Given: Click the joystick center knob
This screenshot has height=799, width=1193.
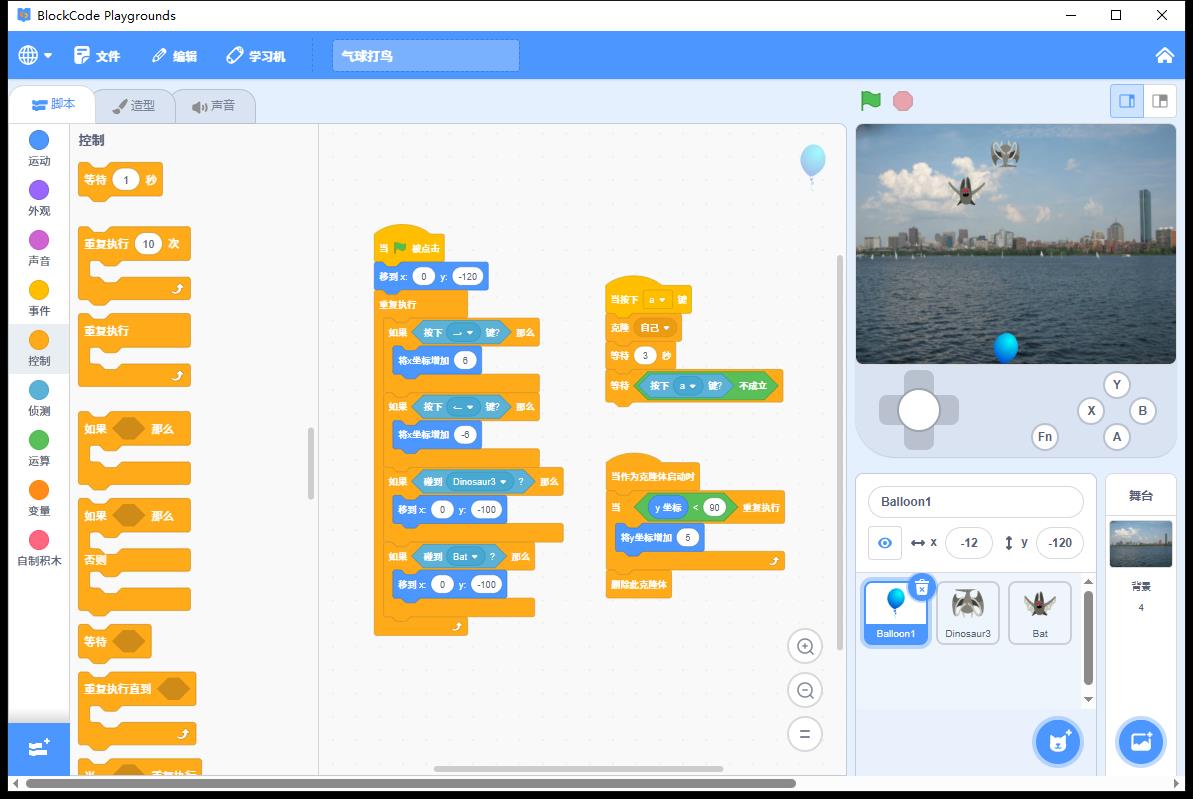Looking at the screenshot, I should 918,410.
